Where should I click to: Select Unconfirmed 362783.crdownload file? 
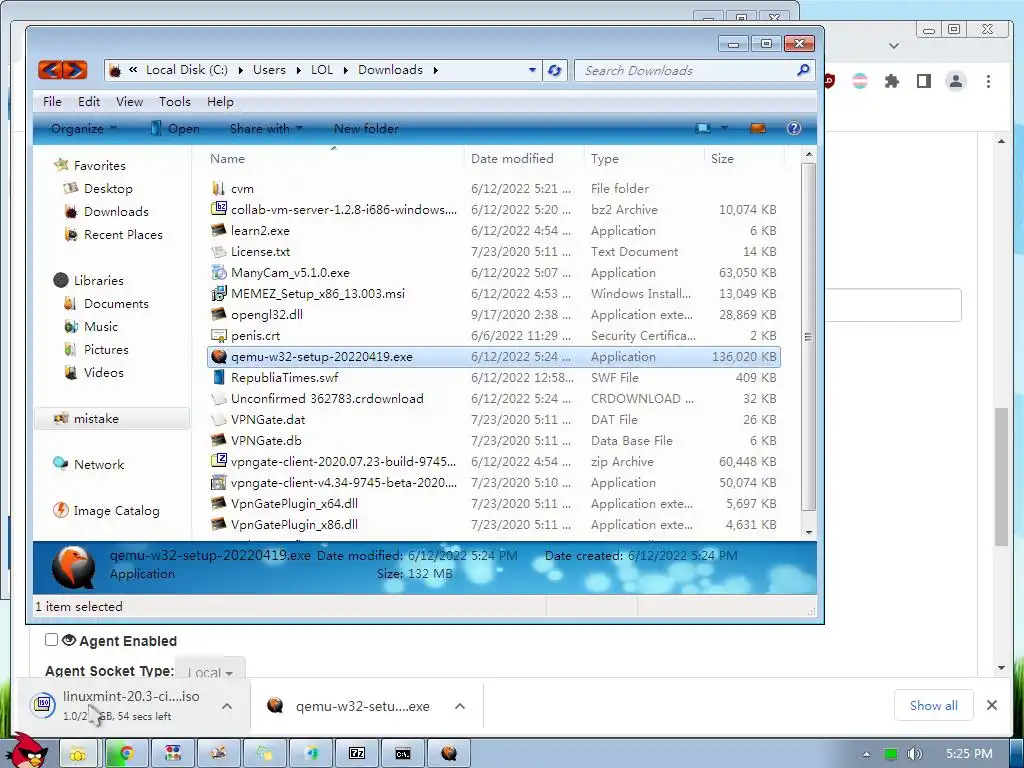327,398
